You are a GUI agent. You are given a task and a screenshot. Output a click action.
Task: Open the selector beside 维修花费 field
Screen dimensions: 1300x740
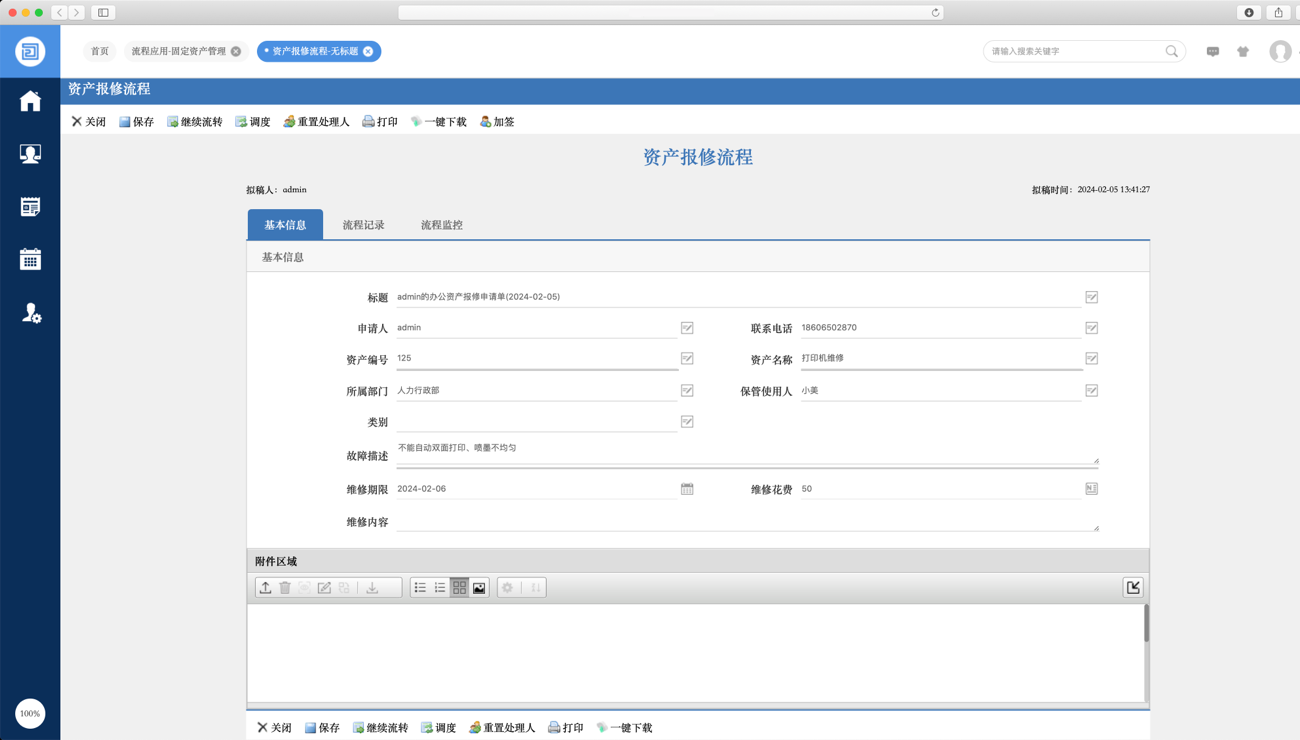click(1091, 489)
